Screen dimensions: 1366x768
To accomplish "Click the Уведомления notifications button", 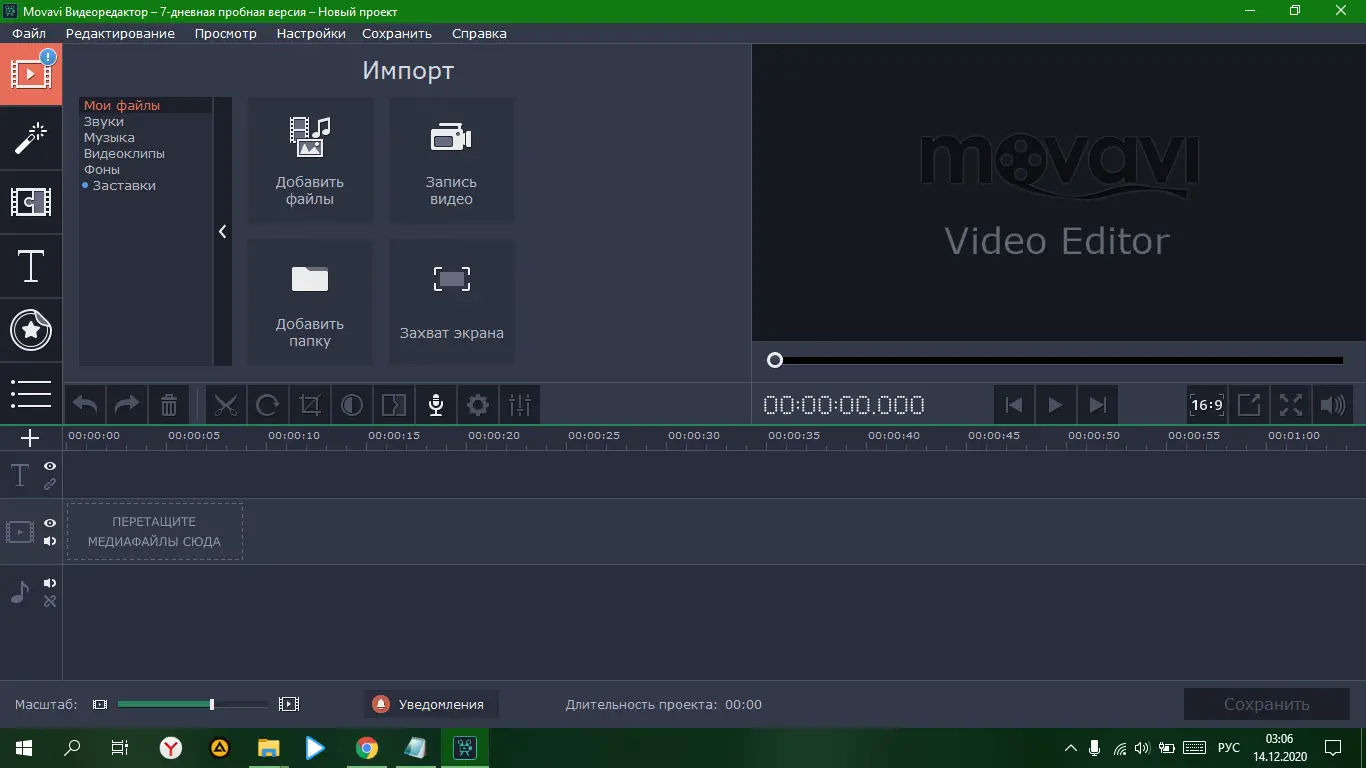I will tap(431, 704).
